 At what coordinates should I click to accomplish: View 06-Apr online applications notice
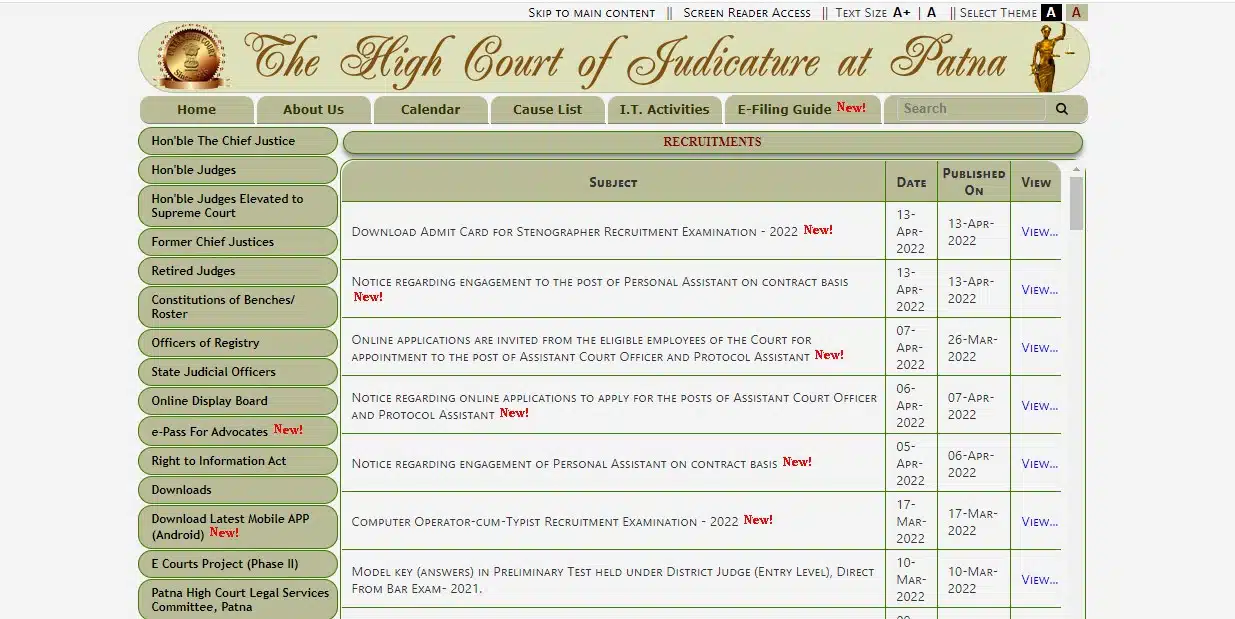coord(1039,406)
